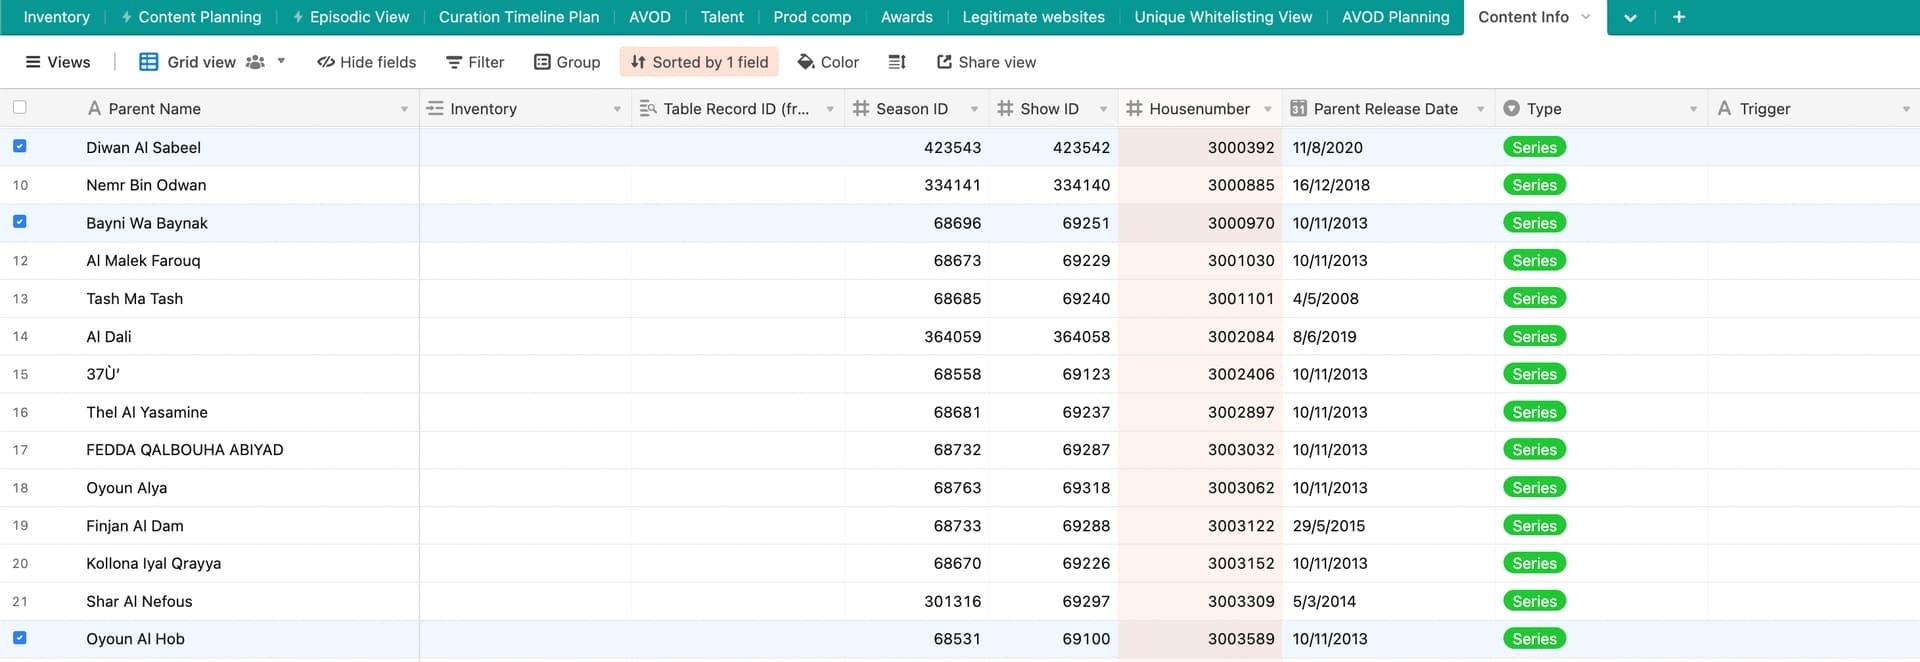Uncheck the Oyoun Al Hob row checkbox
The width and height of the screenshot is (1920, 662).
click(x=19, y=638)
